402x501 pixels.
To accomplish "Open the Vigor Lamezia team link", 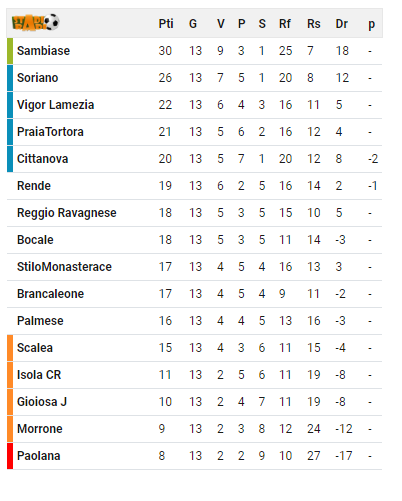I will (x=55, y=105).
